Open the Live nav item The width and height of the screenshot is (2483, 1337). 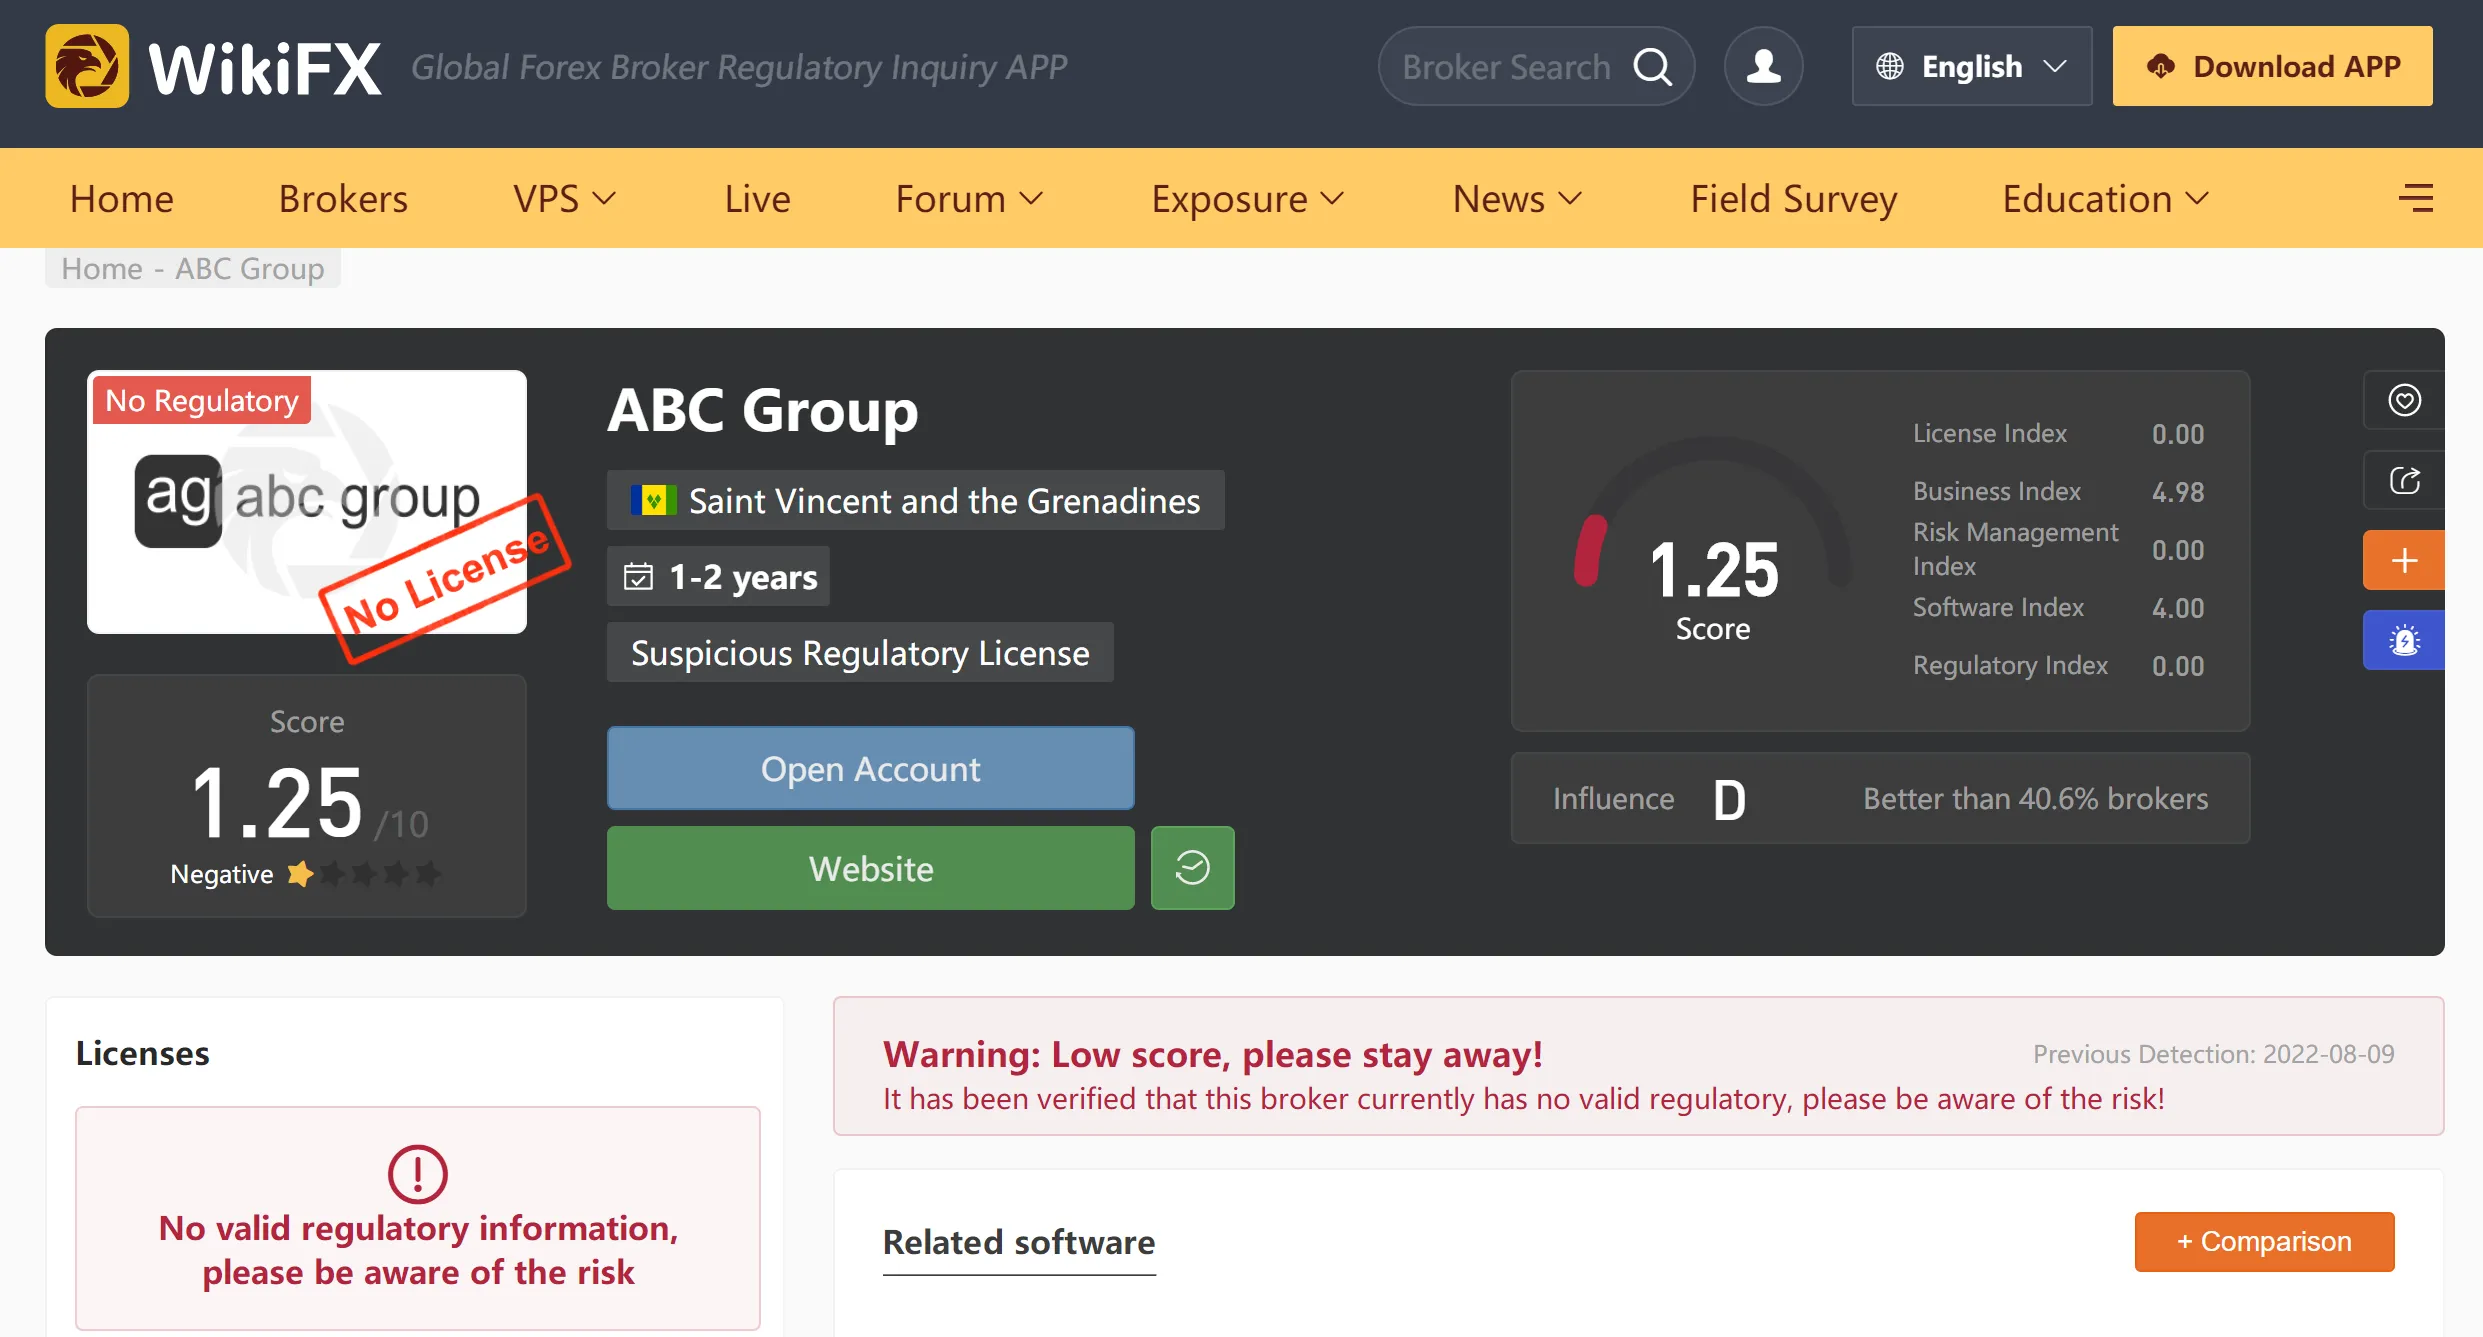pyautogui.click(x=757, y=198)
